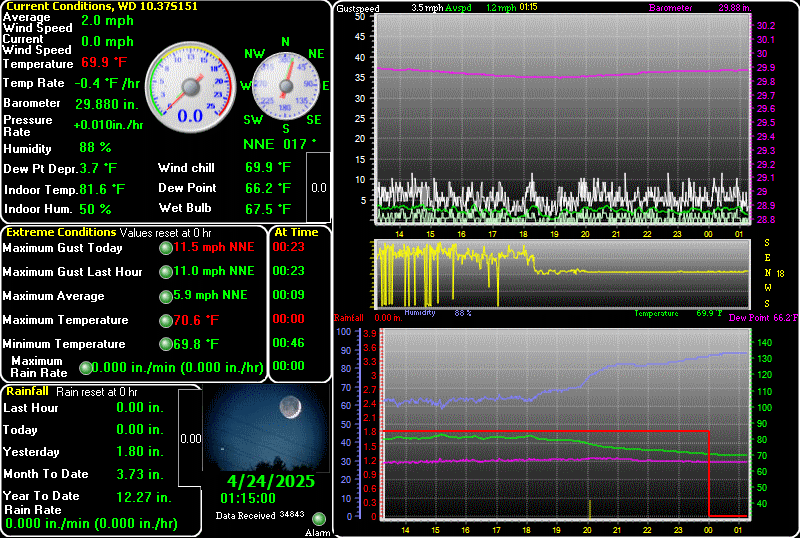Click the Wet Bulb value 67.5 °F

[x=268, y=209]
